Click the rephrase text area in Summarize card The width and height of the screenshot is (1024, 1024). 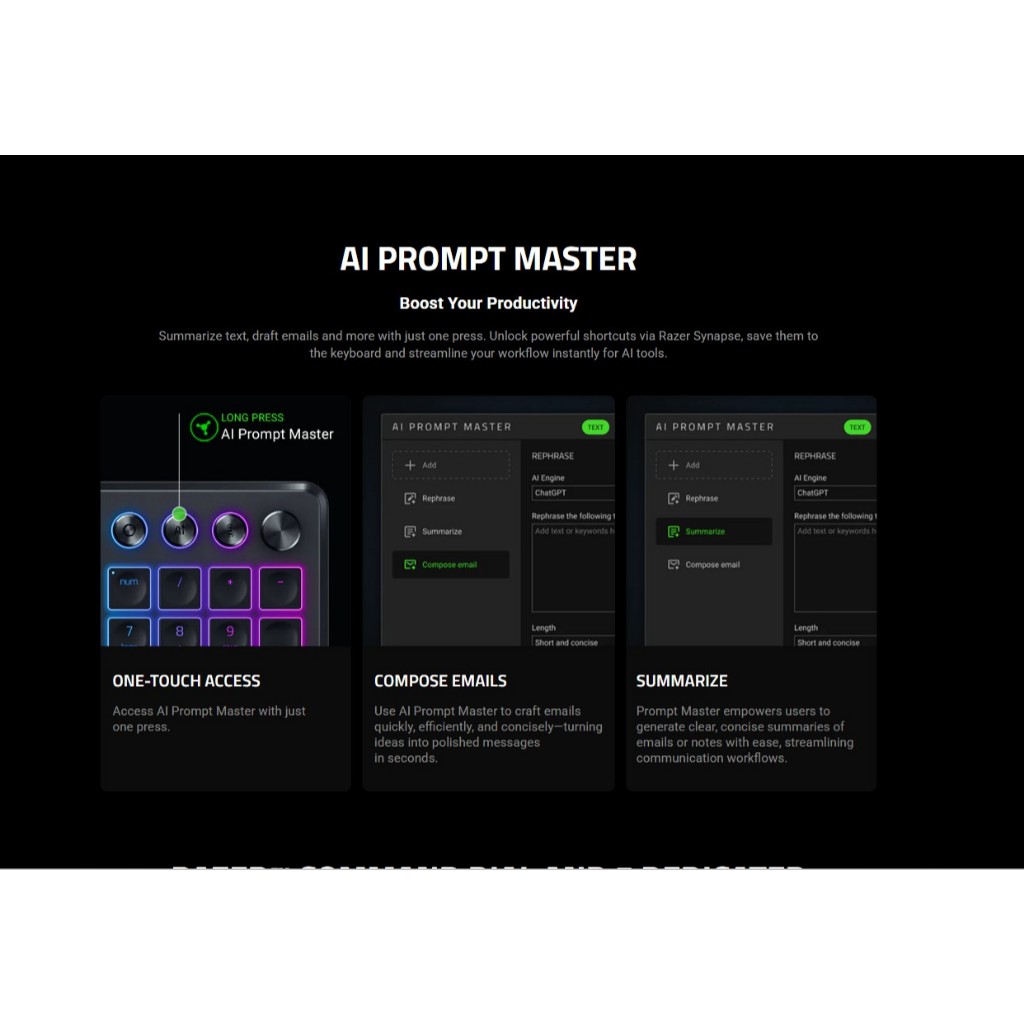(835, 568)
